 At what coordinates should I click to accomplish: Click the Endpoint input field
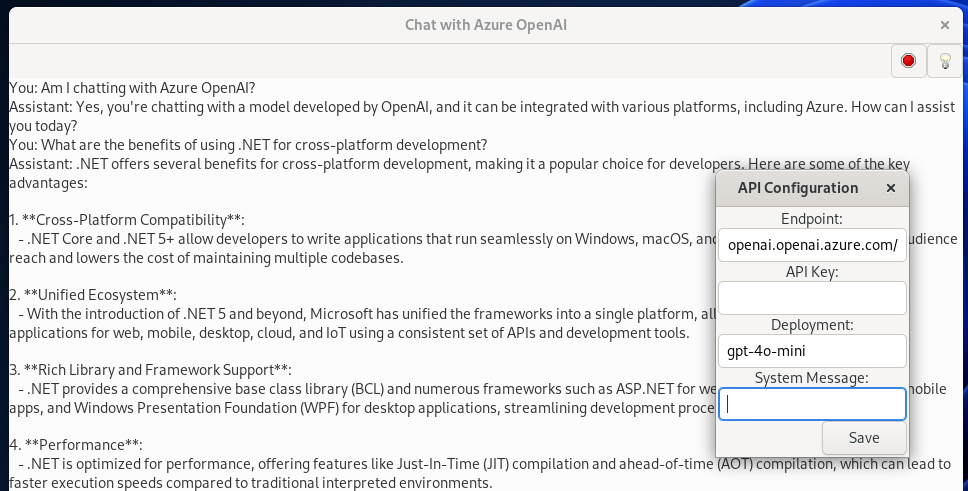click(812, 245)
